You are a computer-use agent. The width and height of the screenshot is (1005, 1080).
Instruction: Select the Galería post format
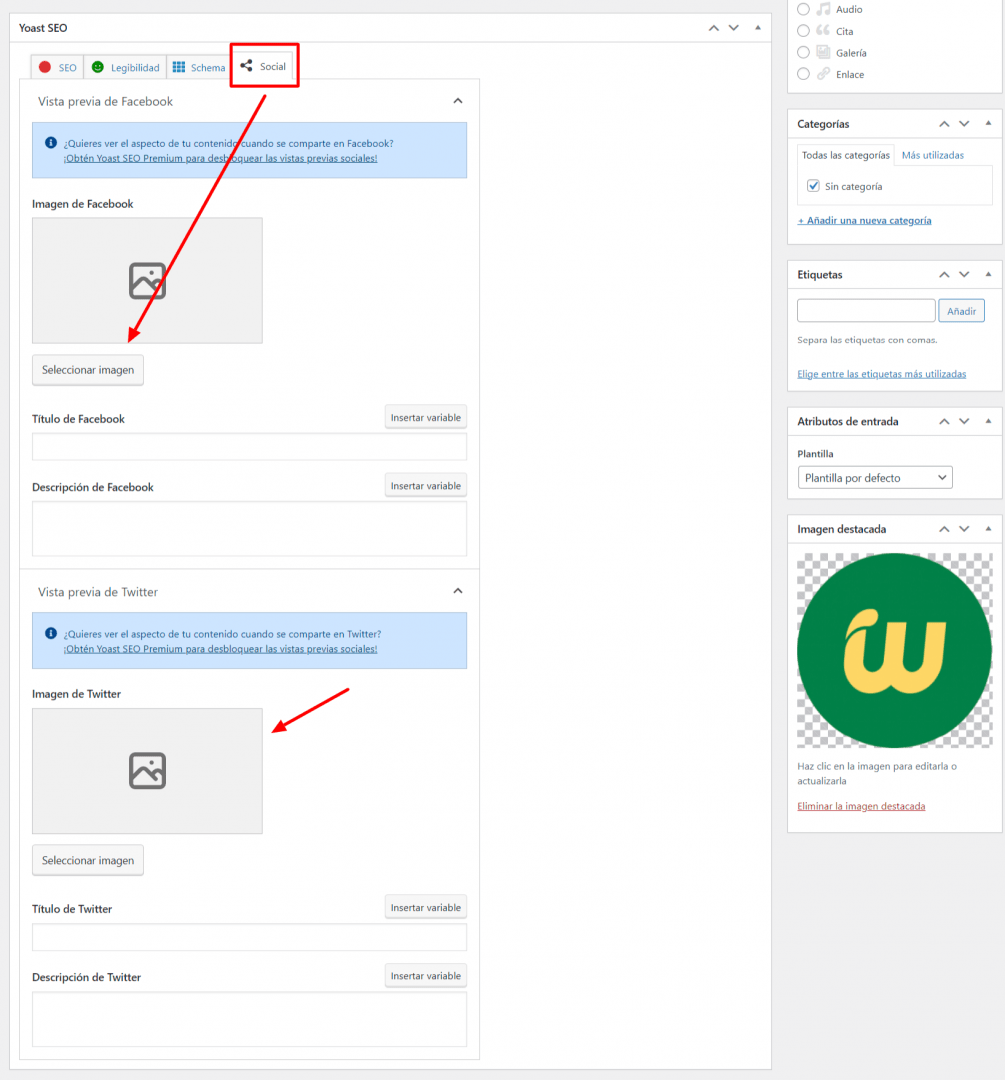pos(803,52)
